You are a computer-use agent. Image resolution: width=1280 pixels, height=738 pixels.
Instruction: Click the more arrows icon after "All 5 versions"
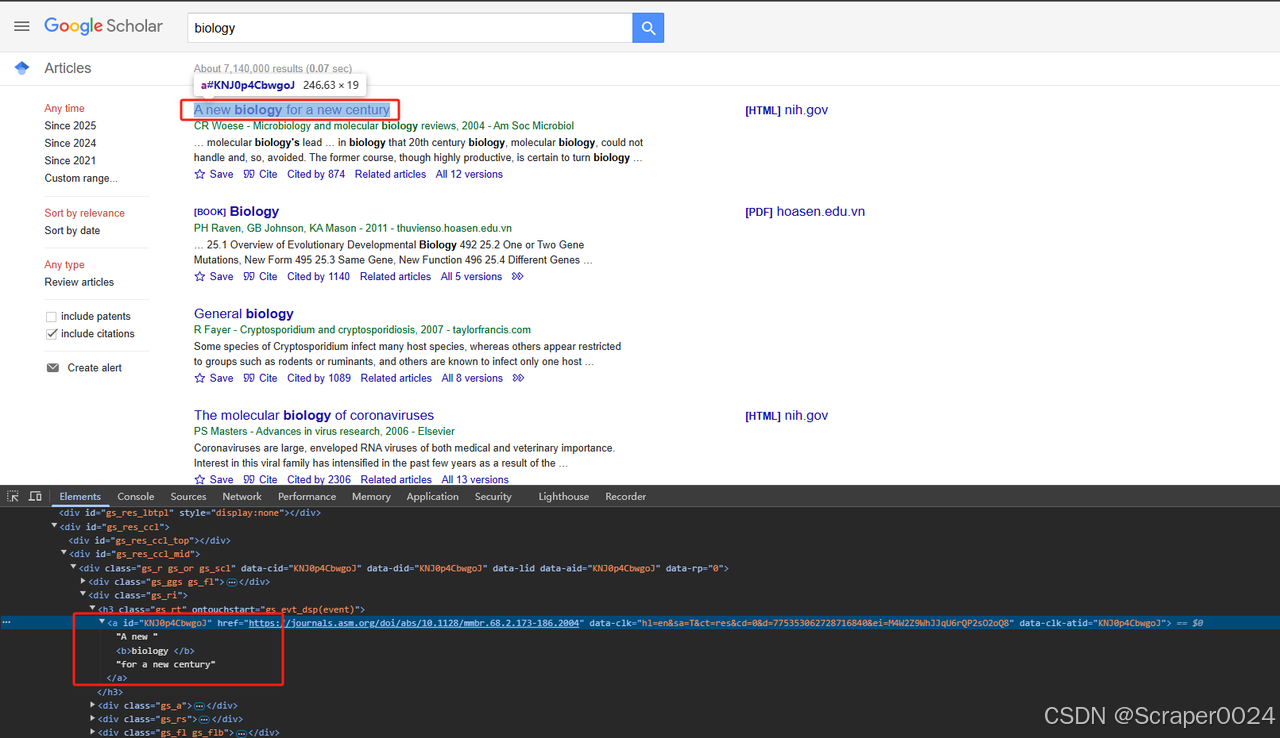[518, 277]
